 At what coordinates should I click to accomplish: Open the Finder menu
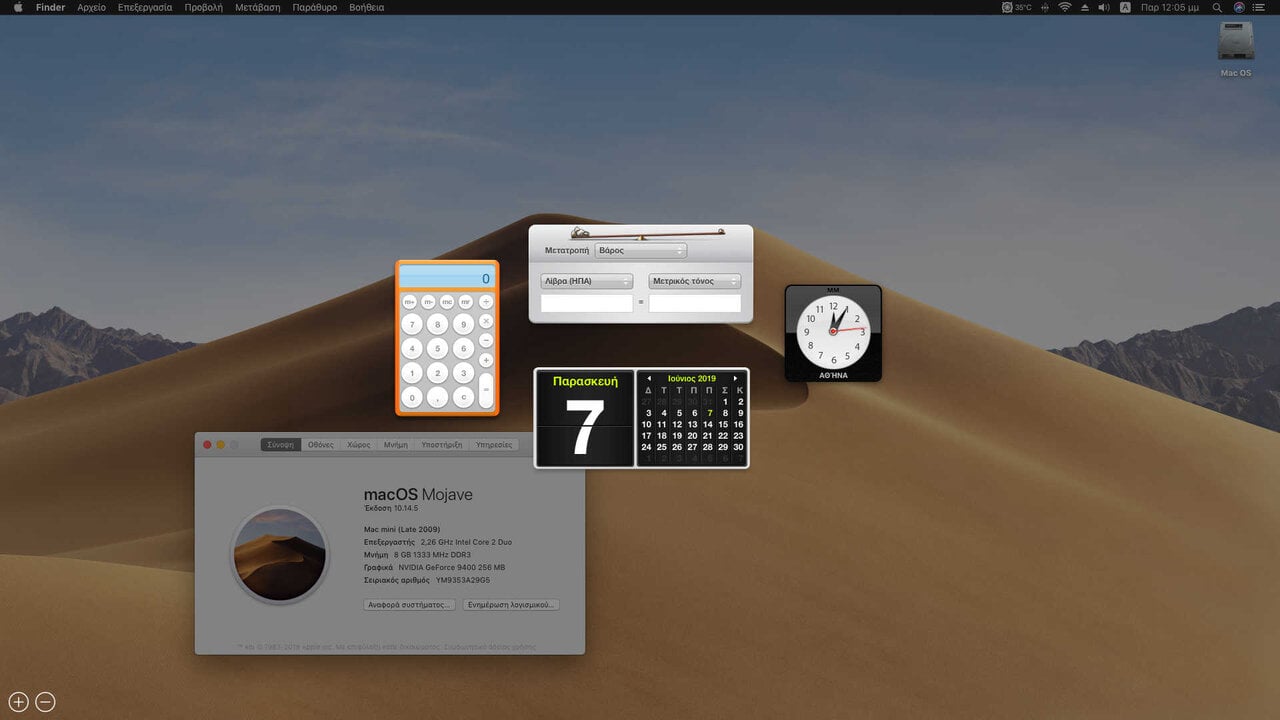click(x=50, y=7)
